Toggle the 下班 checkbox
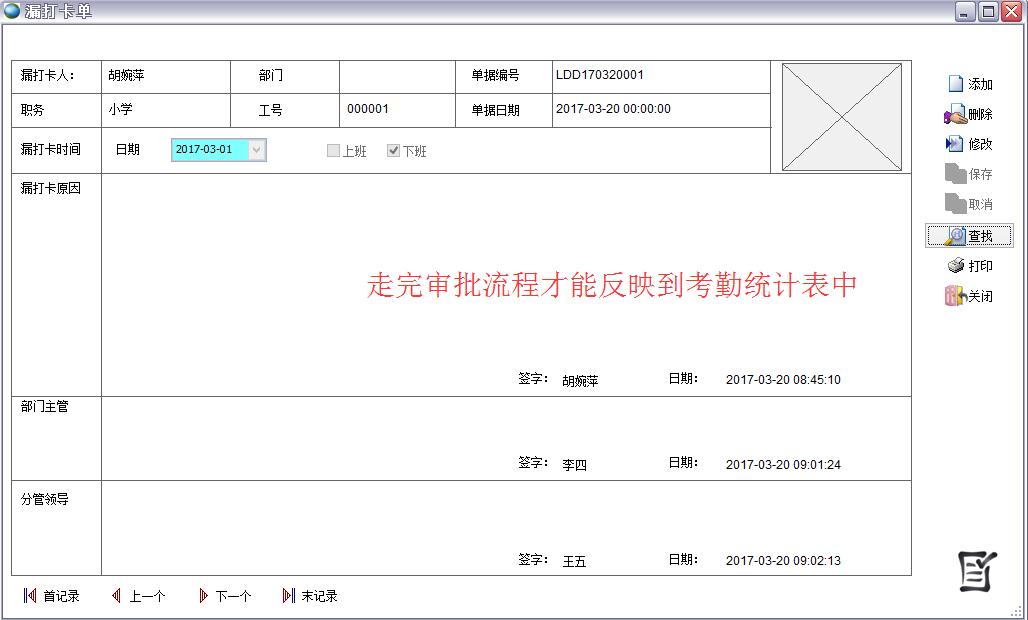Image resolution: width=1028 pixels, height=620 pixels. coord(394,151)
